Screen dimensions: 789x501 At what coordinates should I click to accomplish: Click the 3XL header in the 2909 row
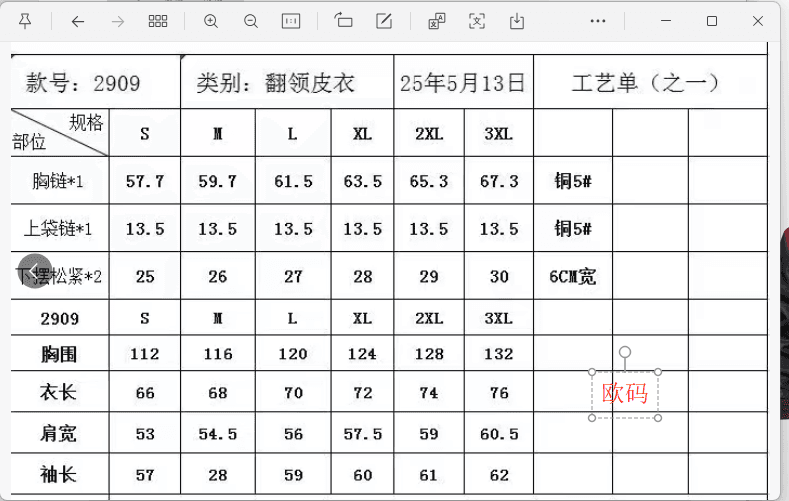point(499,318)
